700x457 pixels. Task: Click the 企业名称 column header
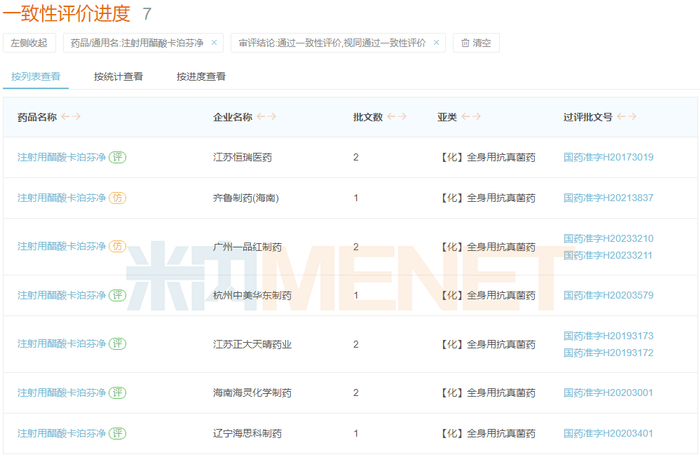233,117
